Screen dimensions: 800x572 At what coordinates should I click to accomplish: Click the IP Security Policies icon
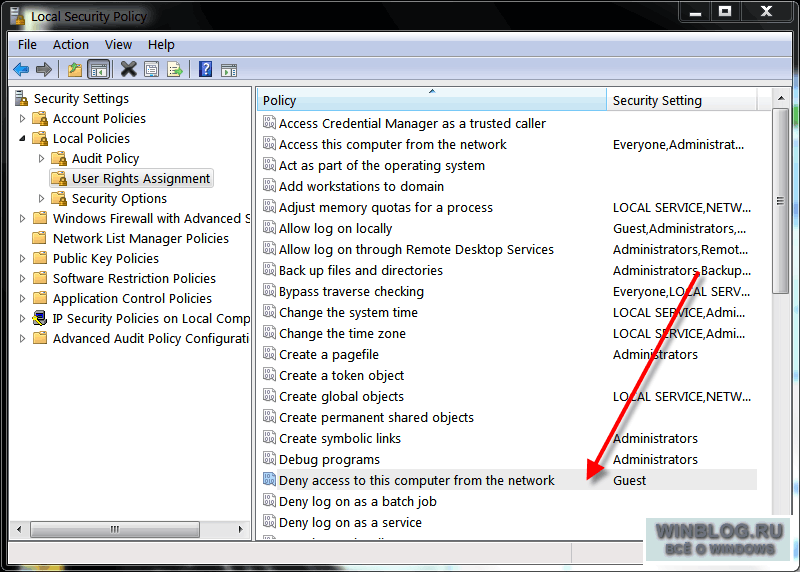tap(40, 318)
